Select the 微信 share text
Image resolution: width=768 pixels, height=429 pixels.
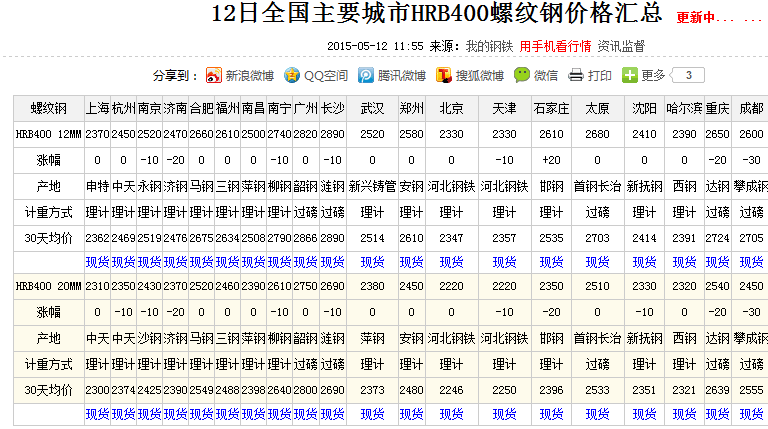point(546,75)
